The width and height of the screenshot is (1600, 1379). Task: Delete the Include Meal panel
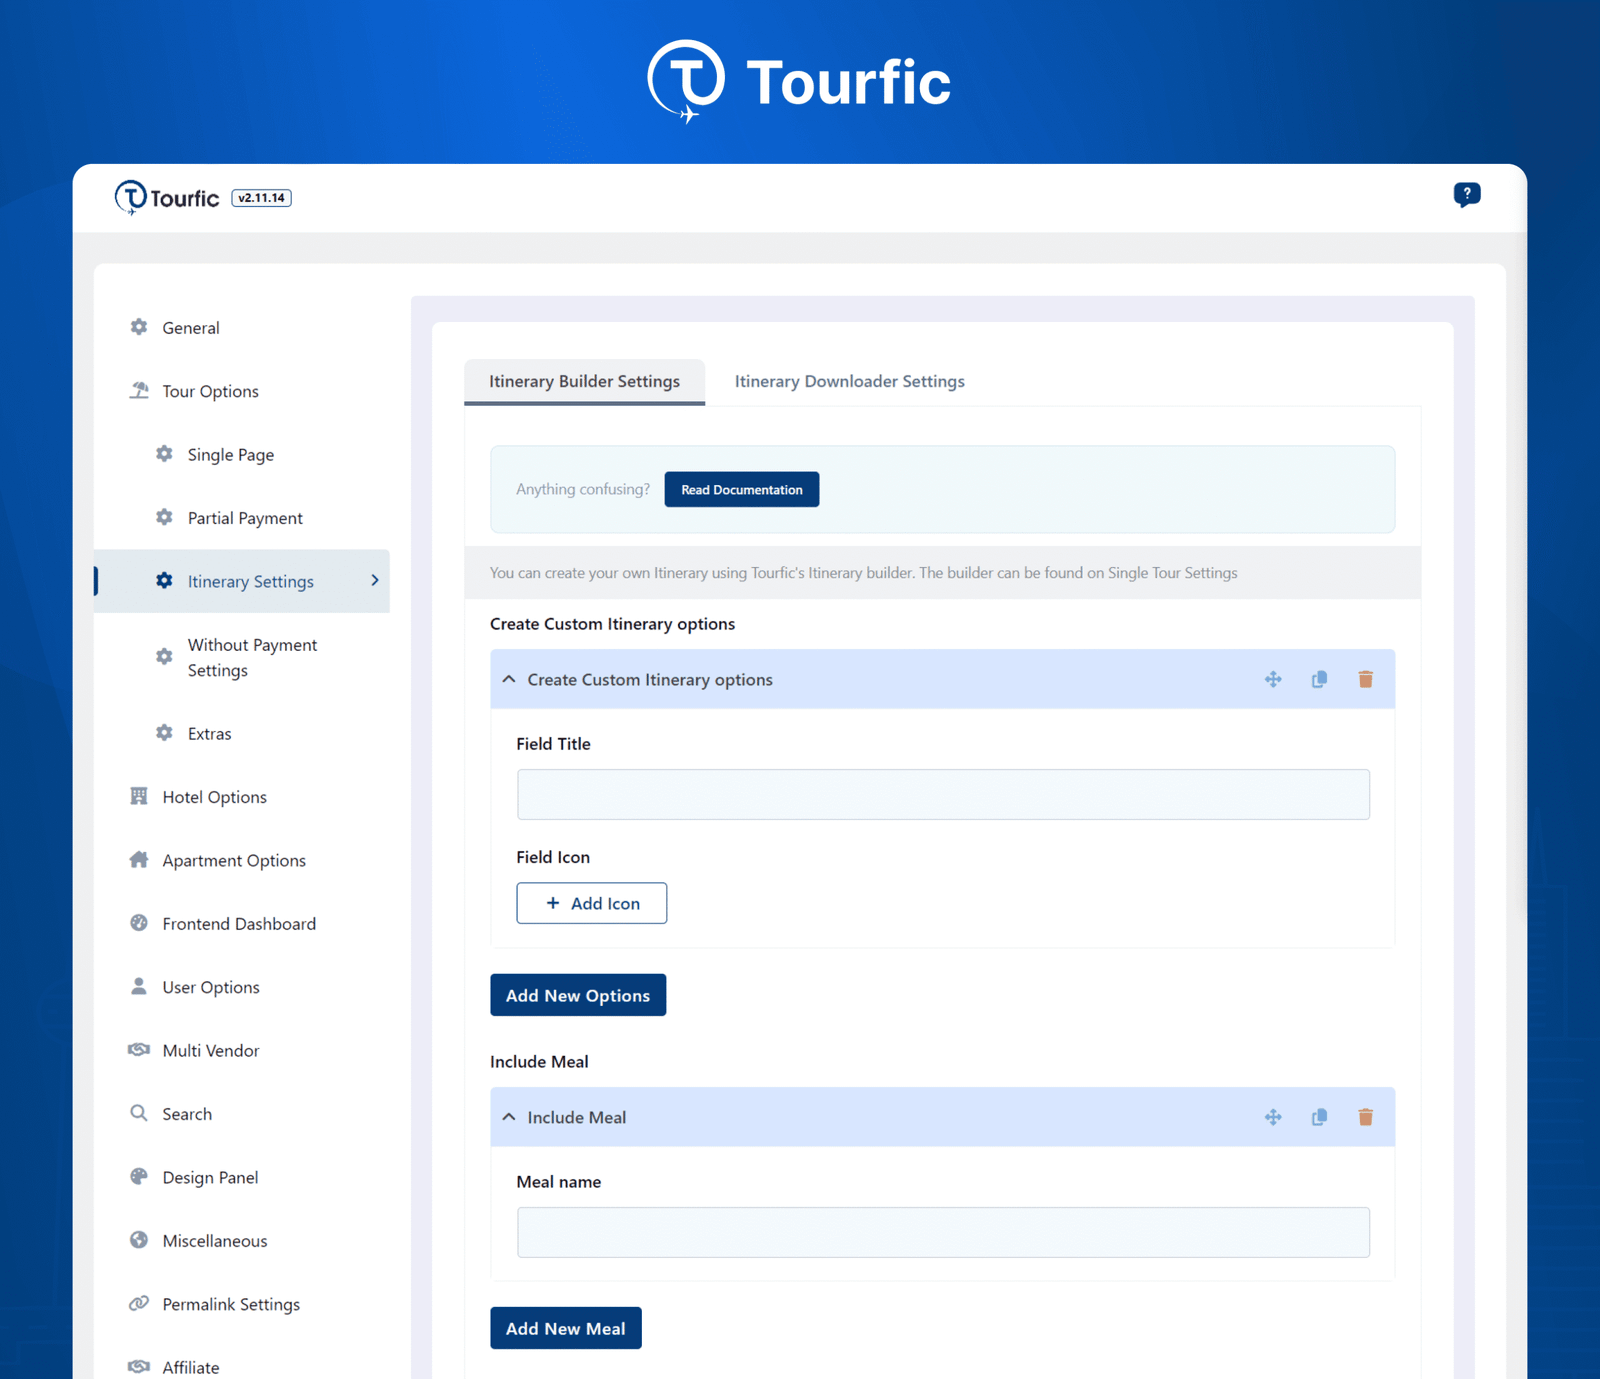tap(1365, 1117)
